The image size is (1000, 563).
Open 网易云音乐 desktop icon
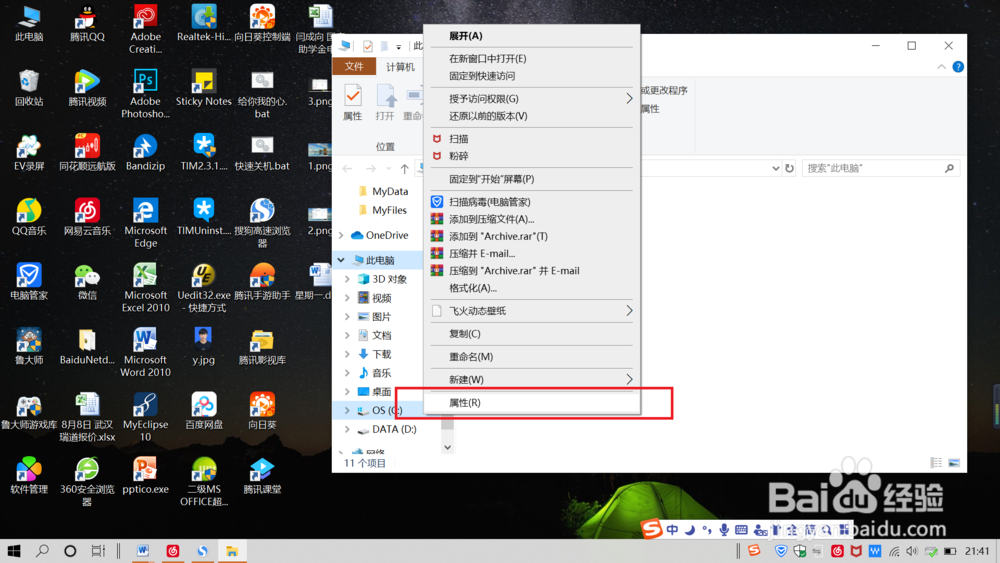coord(87,217)
